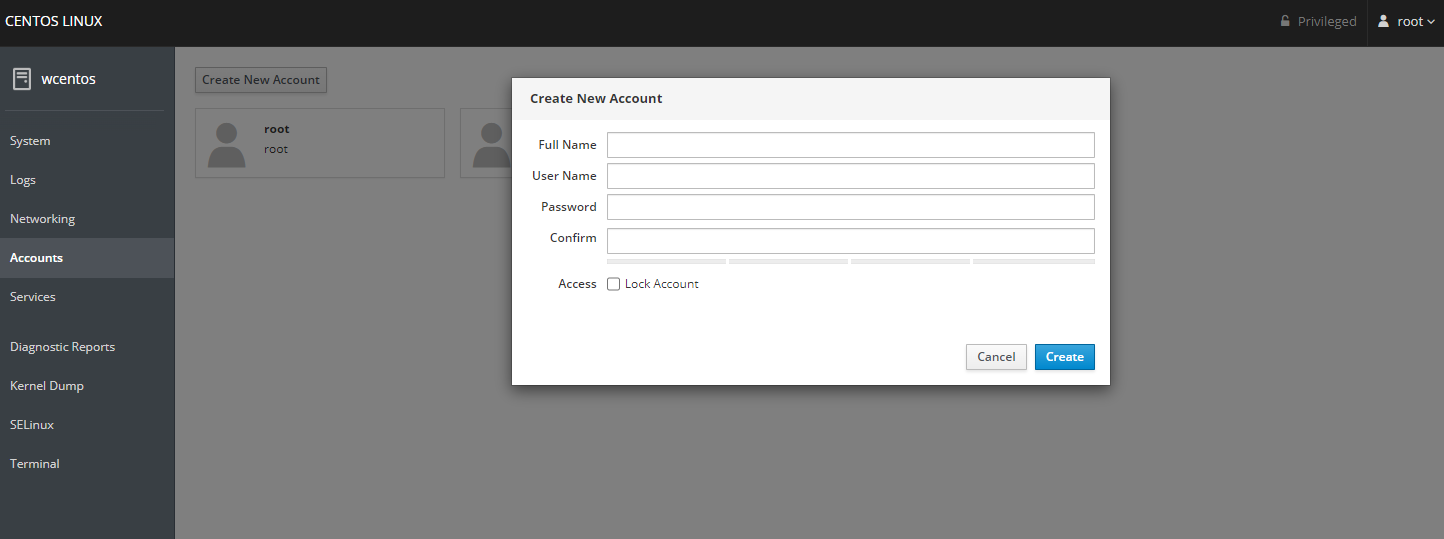Click into the Confirm password field
This screenshot has height=539, width=1444.
coord(851,241)
